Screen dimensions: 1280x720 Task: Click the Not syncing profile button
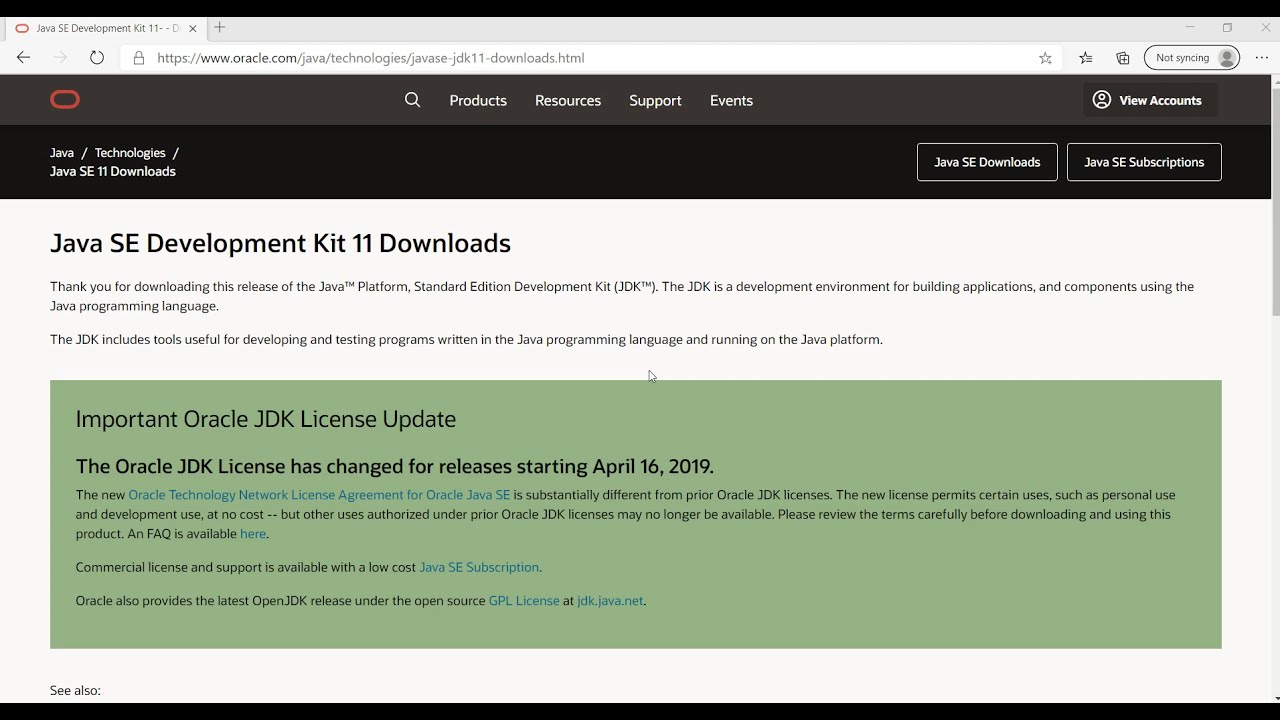click(1192, 58)
